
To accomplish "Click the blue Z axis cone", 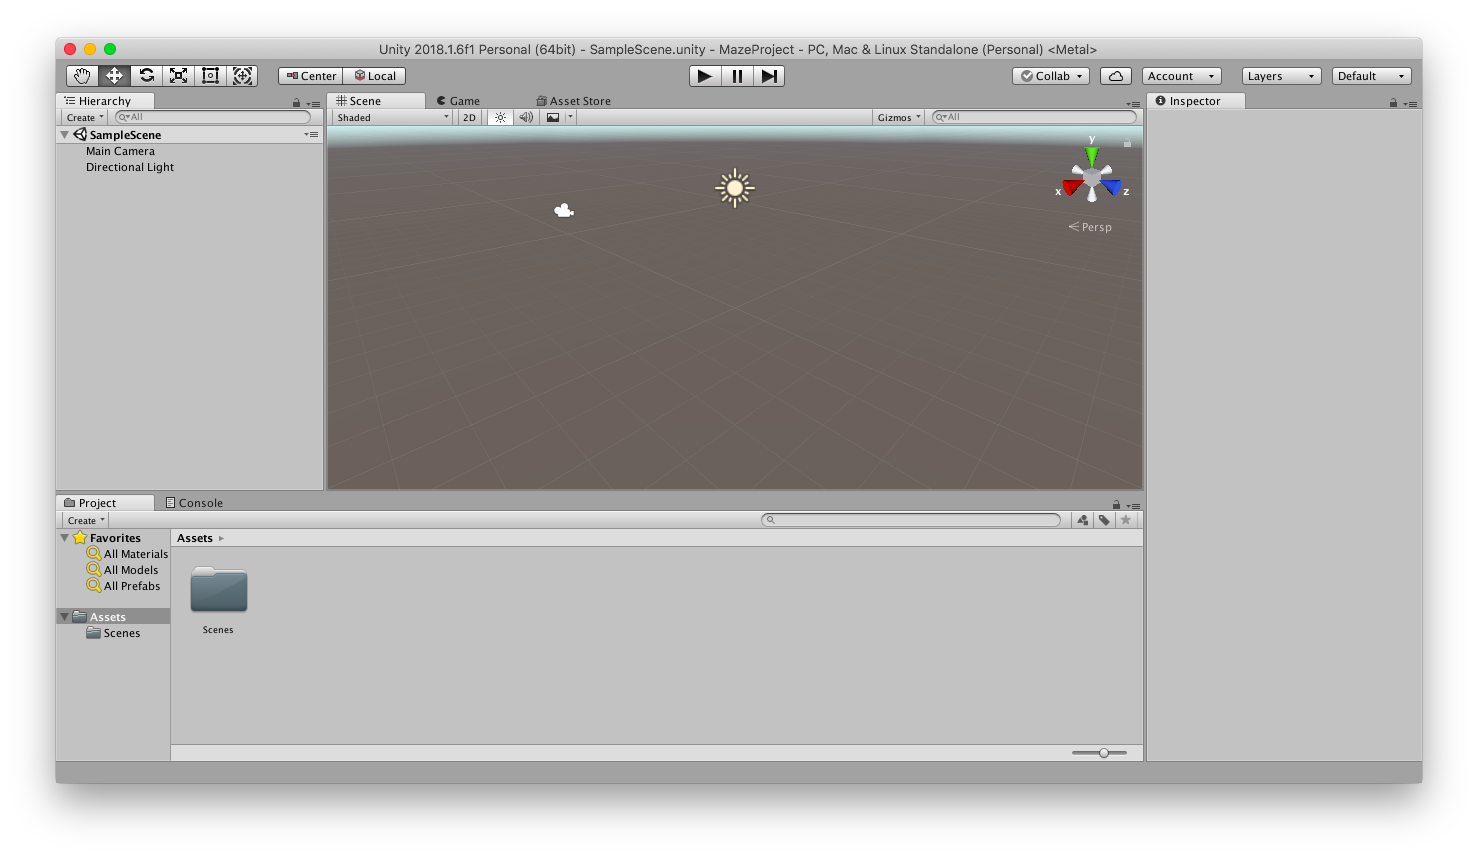I will pos(1112,187).
